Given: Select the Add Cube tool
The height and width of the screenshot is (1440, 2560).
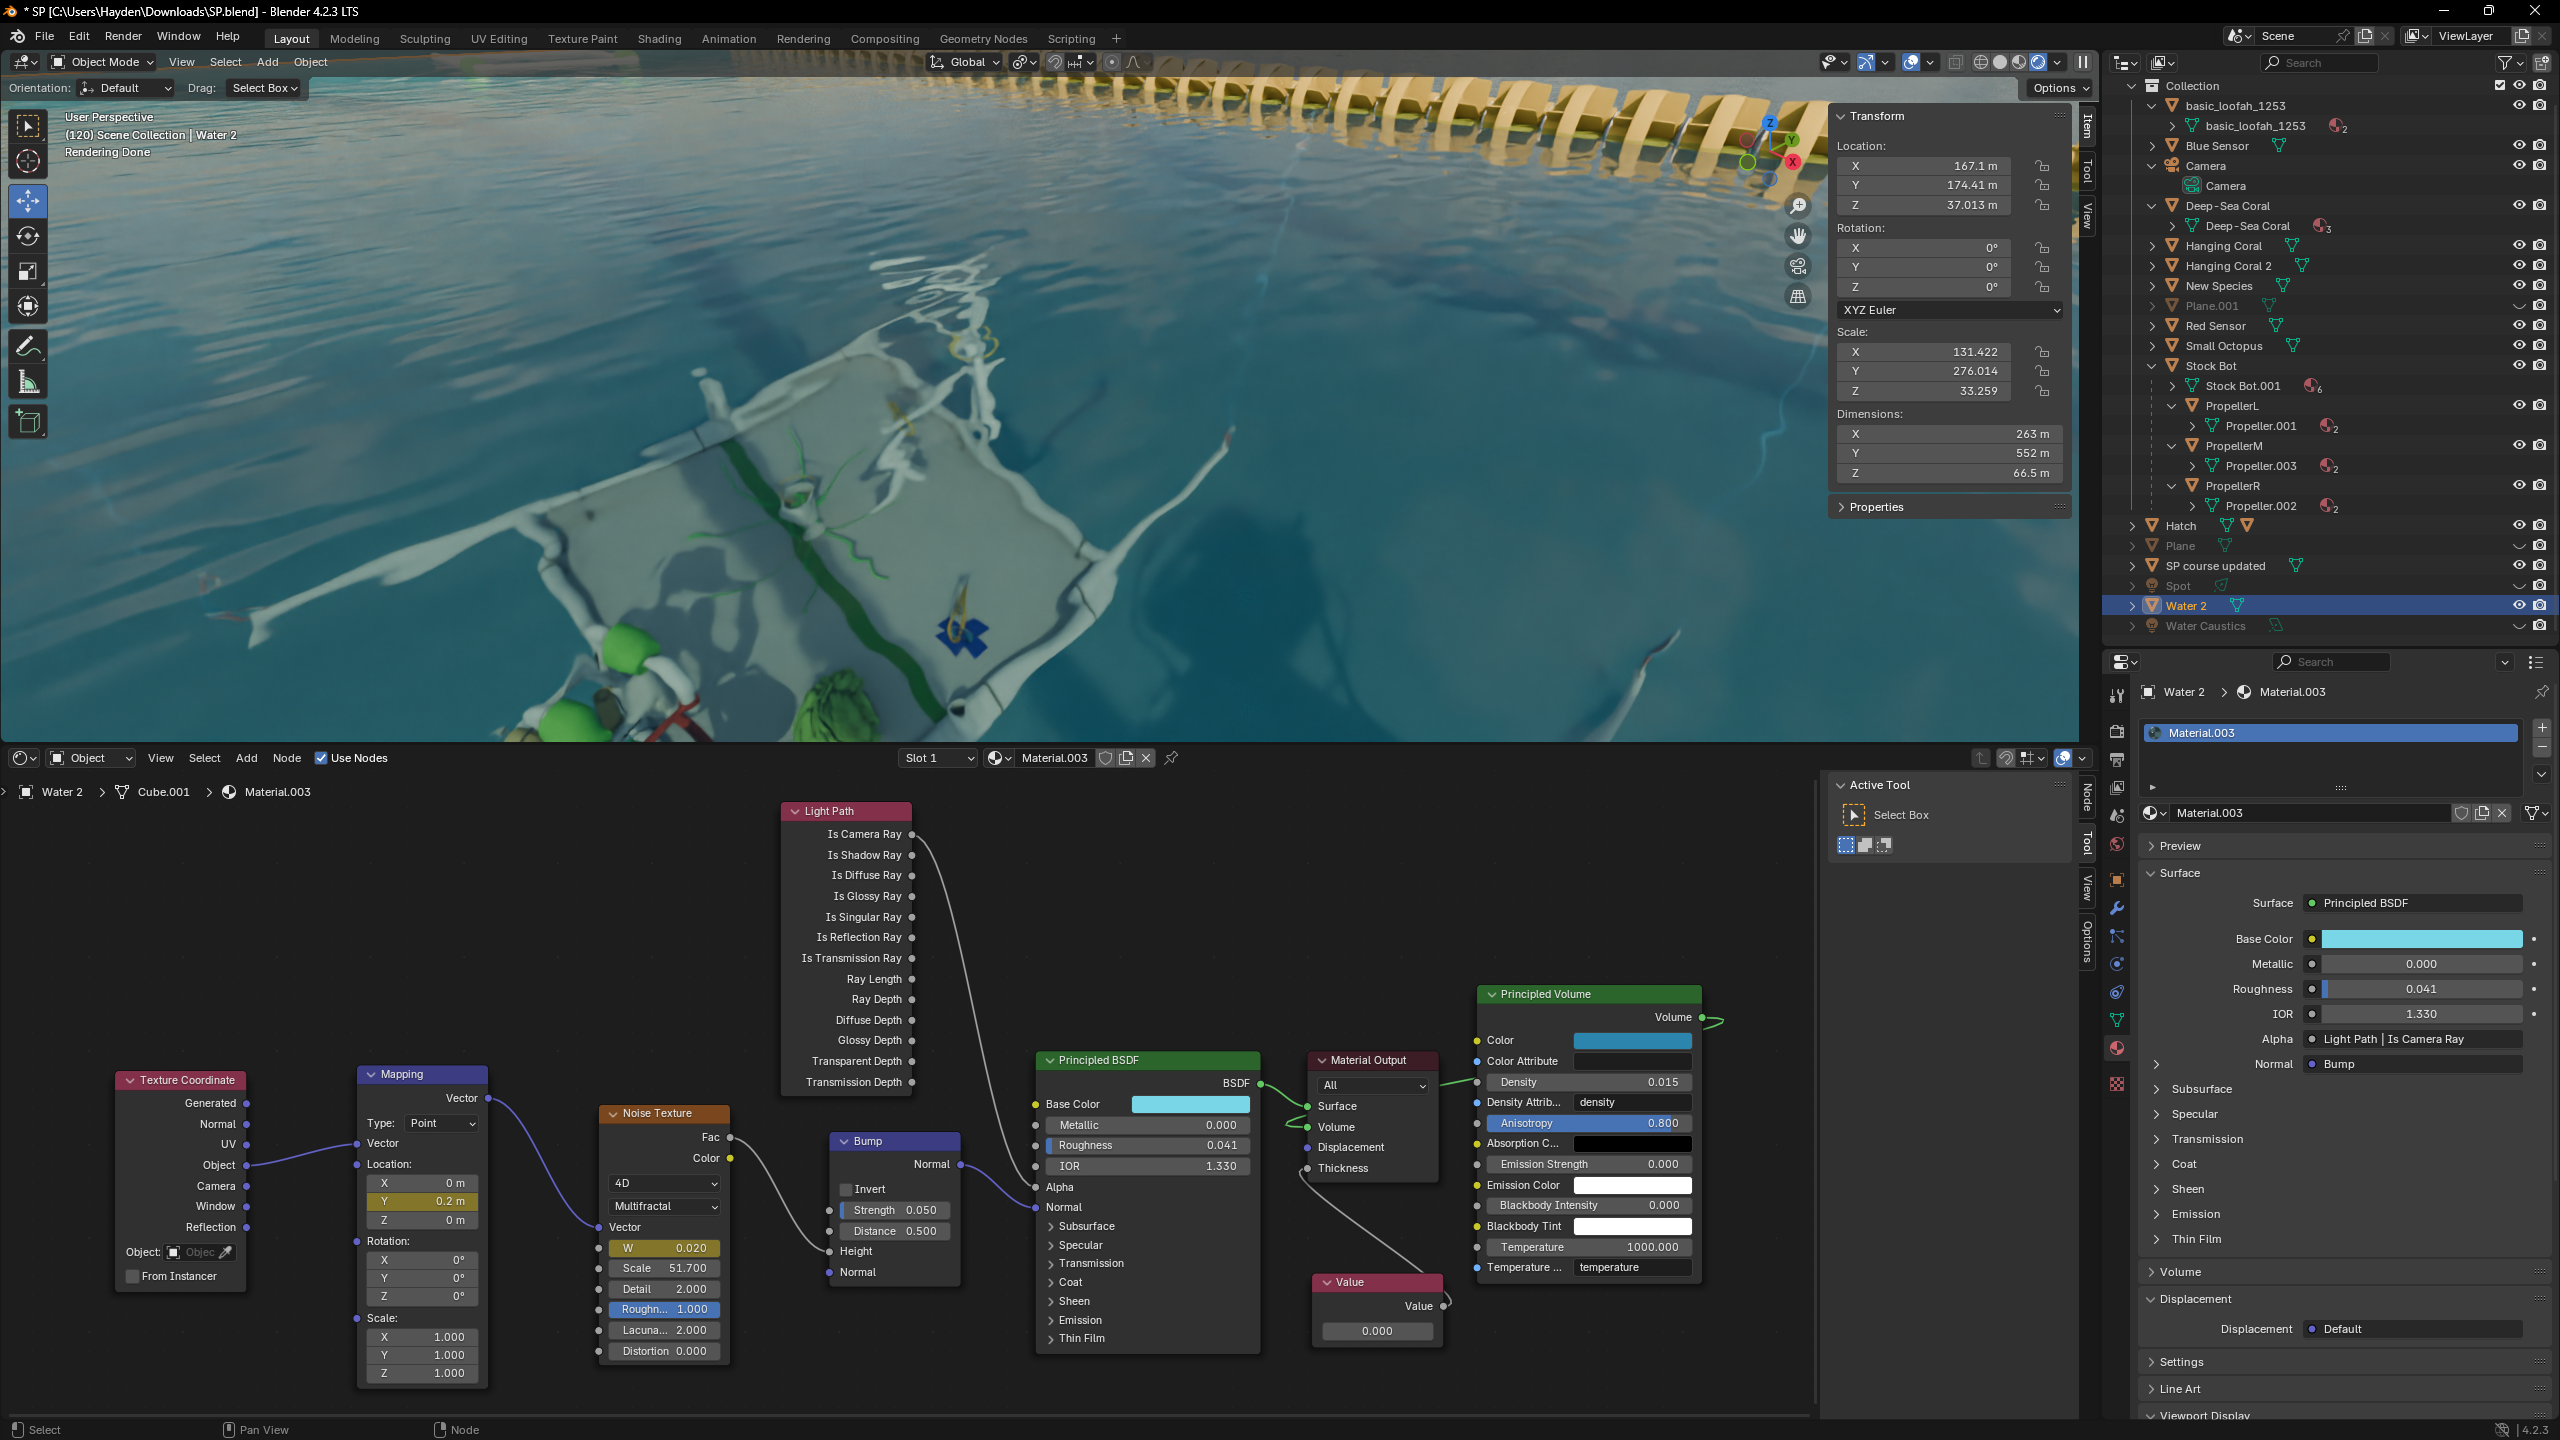Looking at the screenshot, I should click(28, 422).
